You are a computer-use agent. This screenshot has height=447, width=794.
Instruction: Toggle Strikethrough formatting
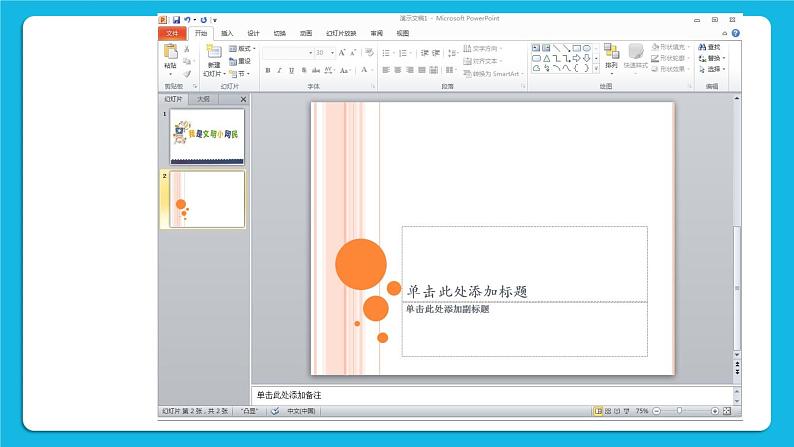click(316, 70)
